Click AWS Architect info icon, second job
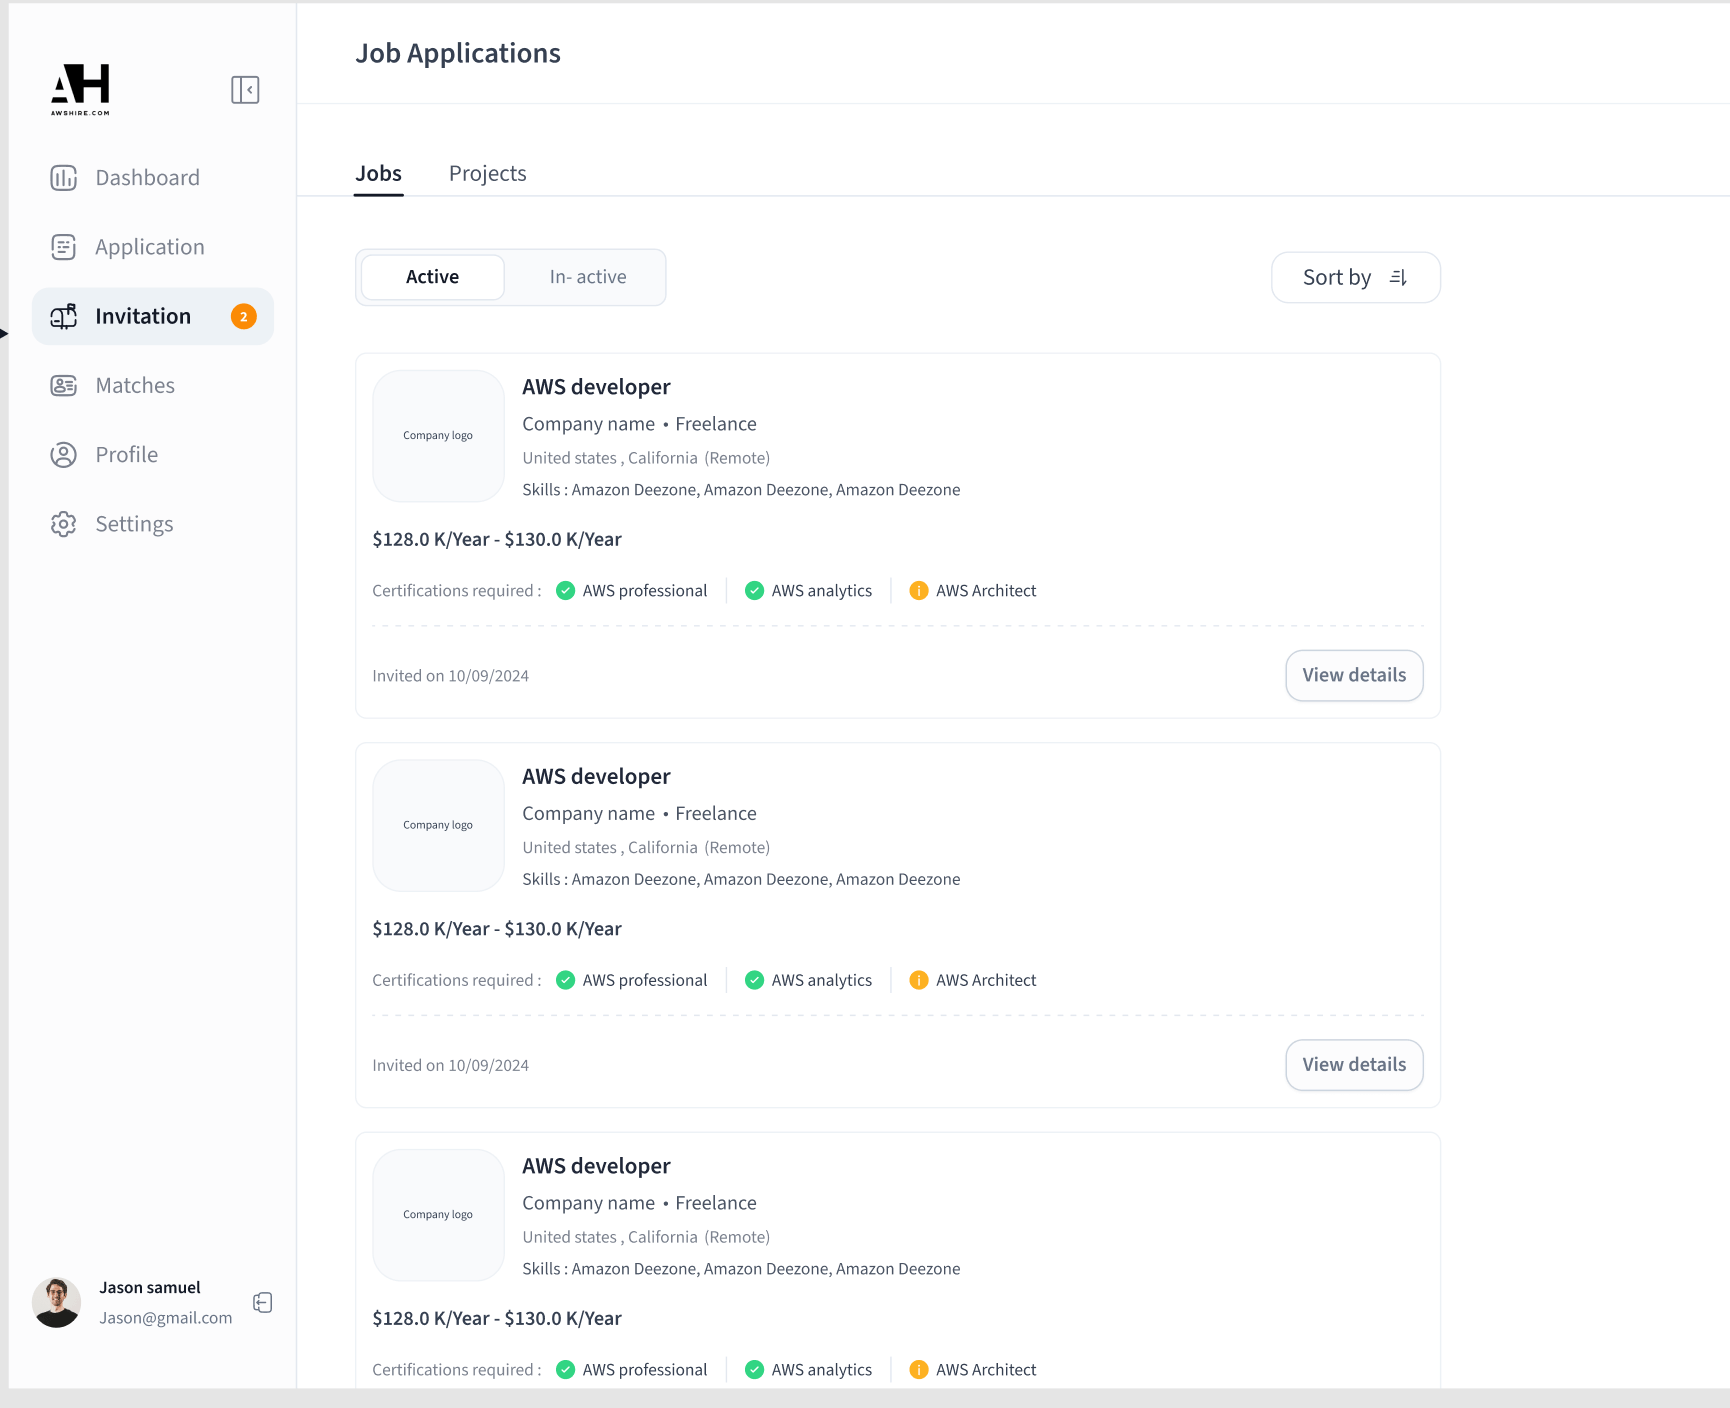 (x=919, y=980)
